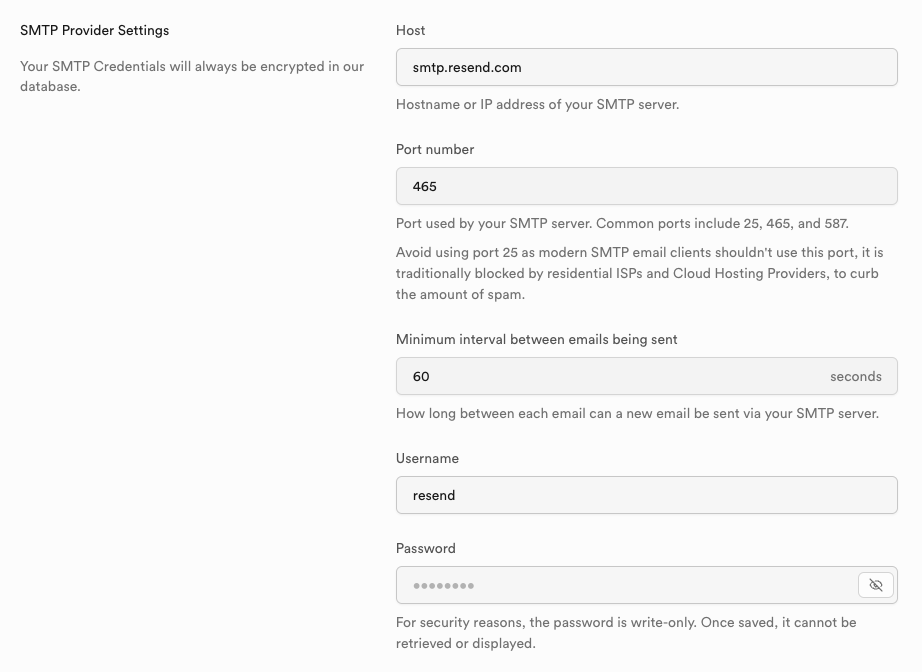Click the "Avoid using port 25" warning paragraph
The width and height of the screenshot is (922, 672).
639,273
